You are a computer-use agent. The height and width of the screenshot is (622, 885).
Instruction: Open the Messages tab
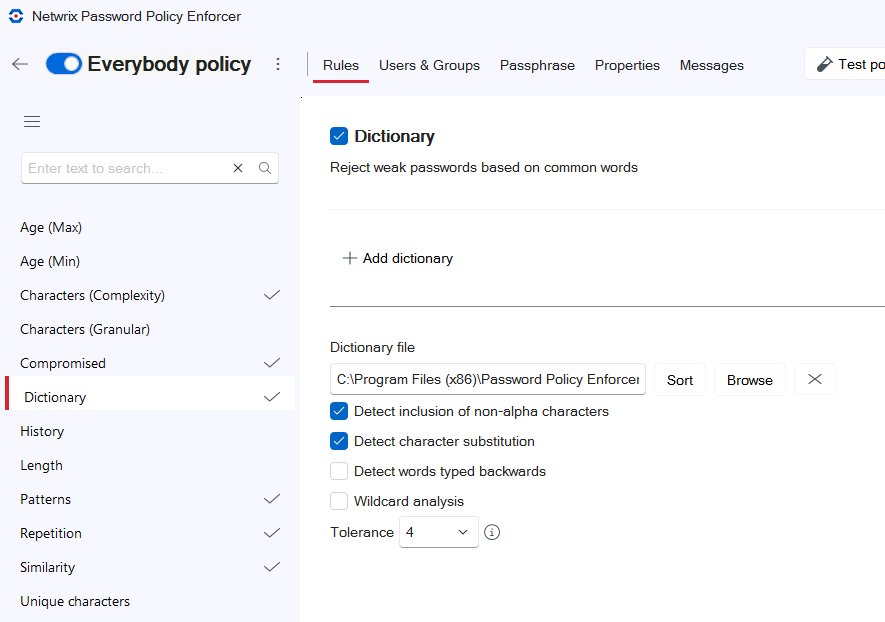[x=712, y=65]
